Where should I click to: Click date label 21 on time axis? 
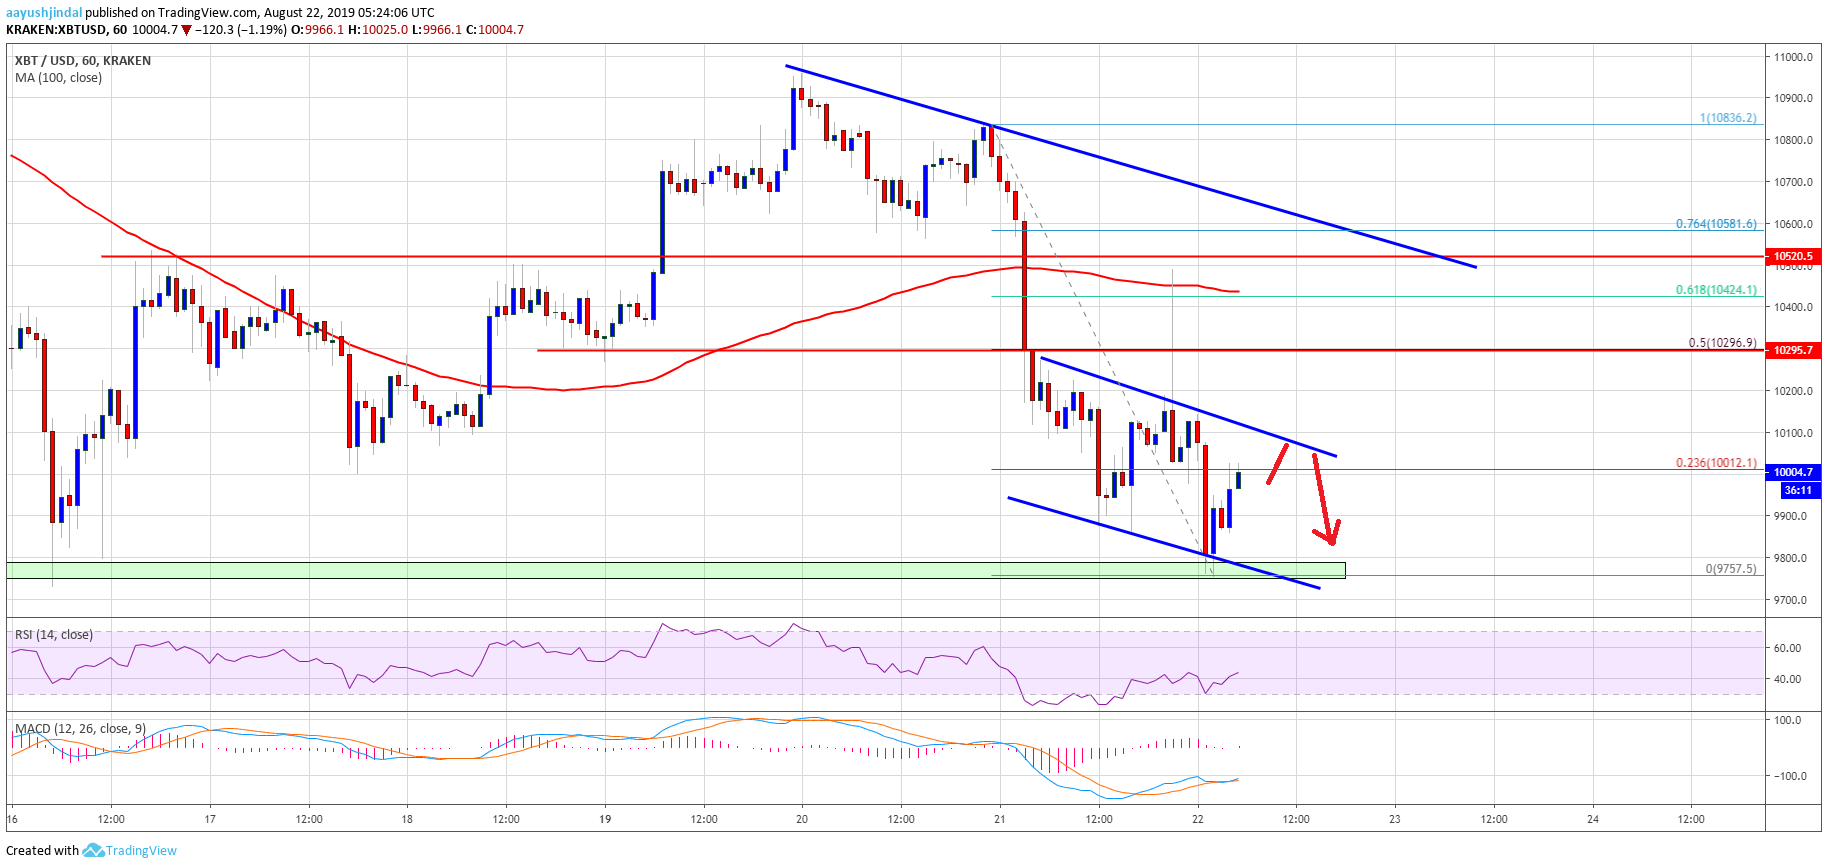(1000, 819)
